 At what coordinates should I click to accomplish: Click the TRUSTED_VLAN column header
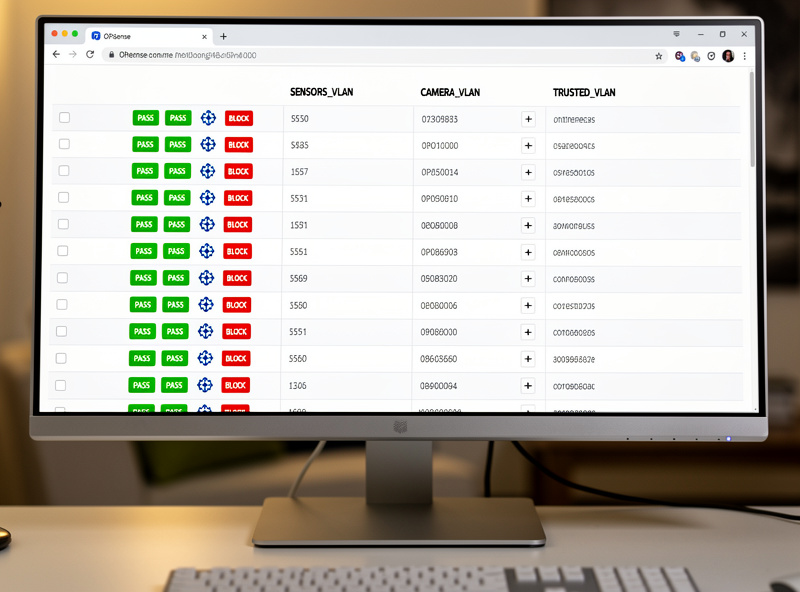[x=584, y=92]
